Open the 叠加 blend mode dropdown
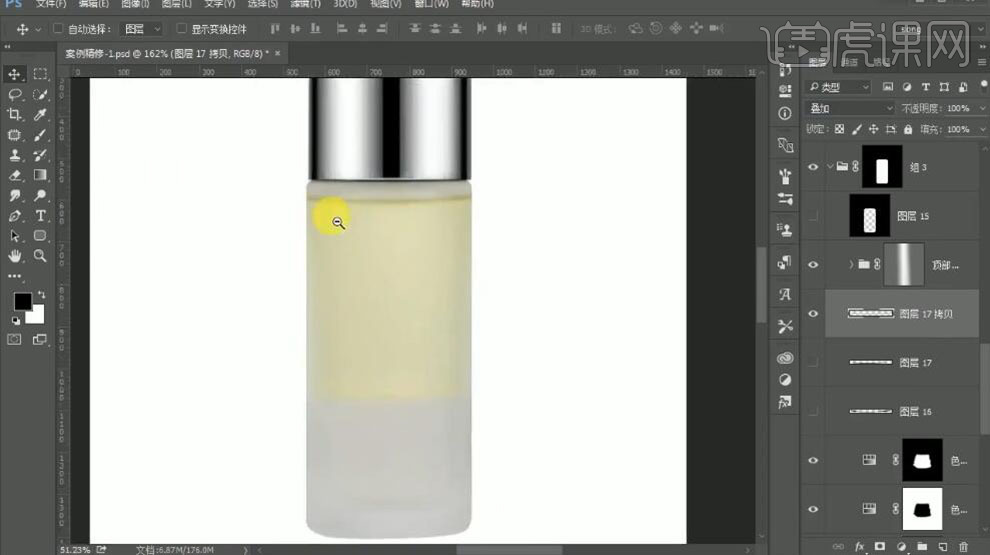This screenshot has height=555, width=990. click(x=850, y=109)
